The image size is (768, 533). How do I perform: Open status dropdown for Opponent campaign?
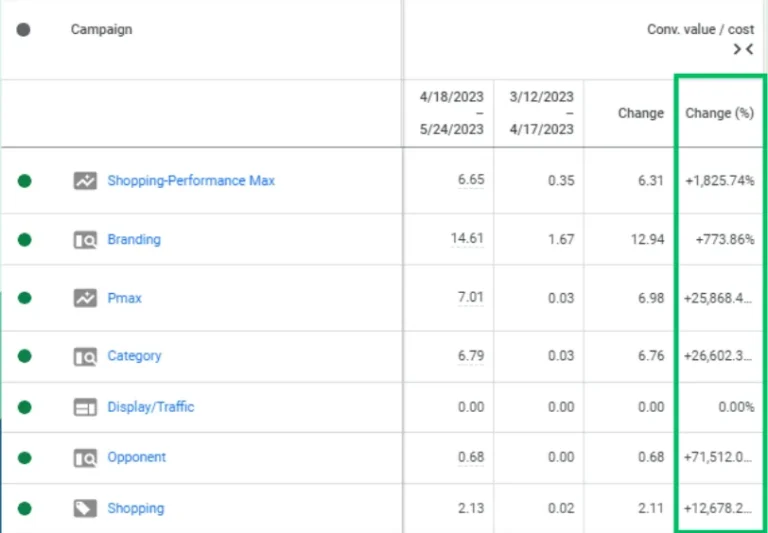click(x=24, y=458)
